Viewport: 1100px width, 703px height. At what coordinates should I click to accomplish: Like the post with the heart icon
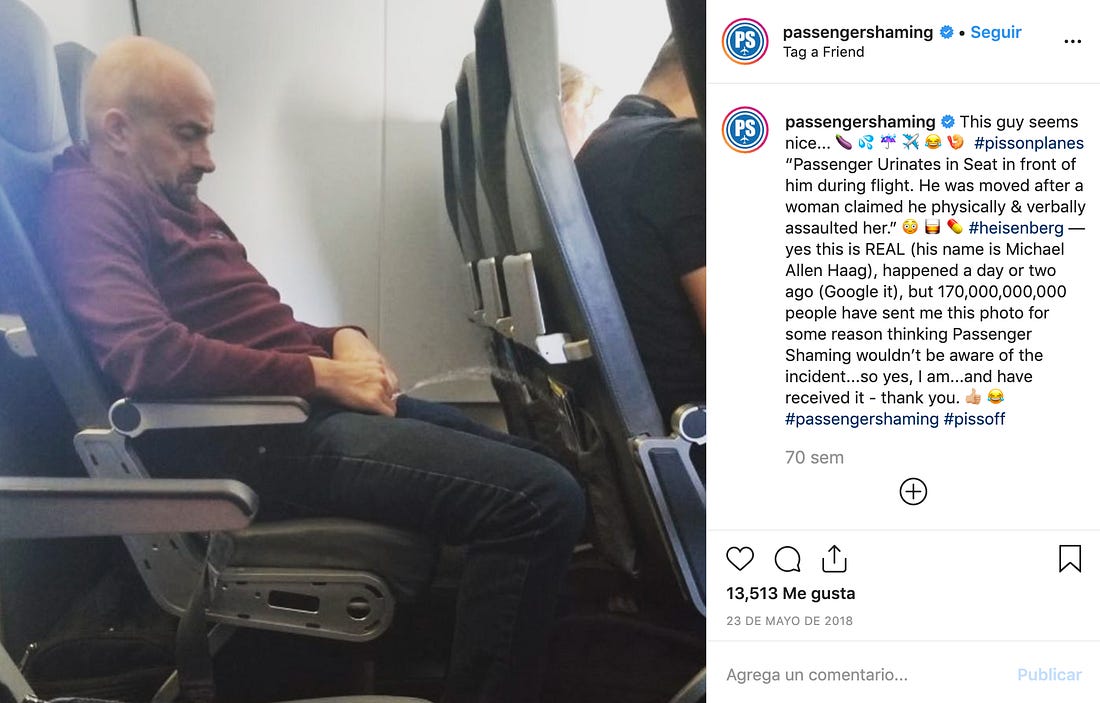pos(739,558)
